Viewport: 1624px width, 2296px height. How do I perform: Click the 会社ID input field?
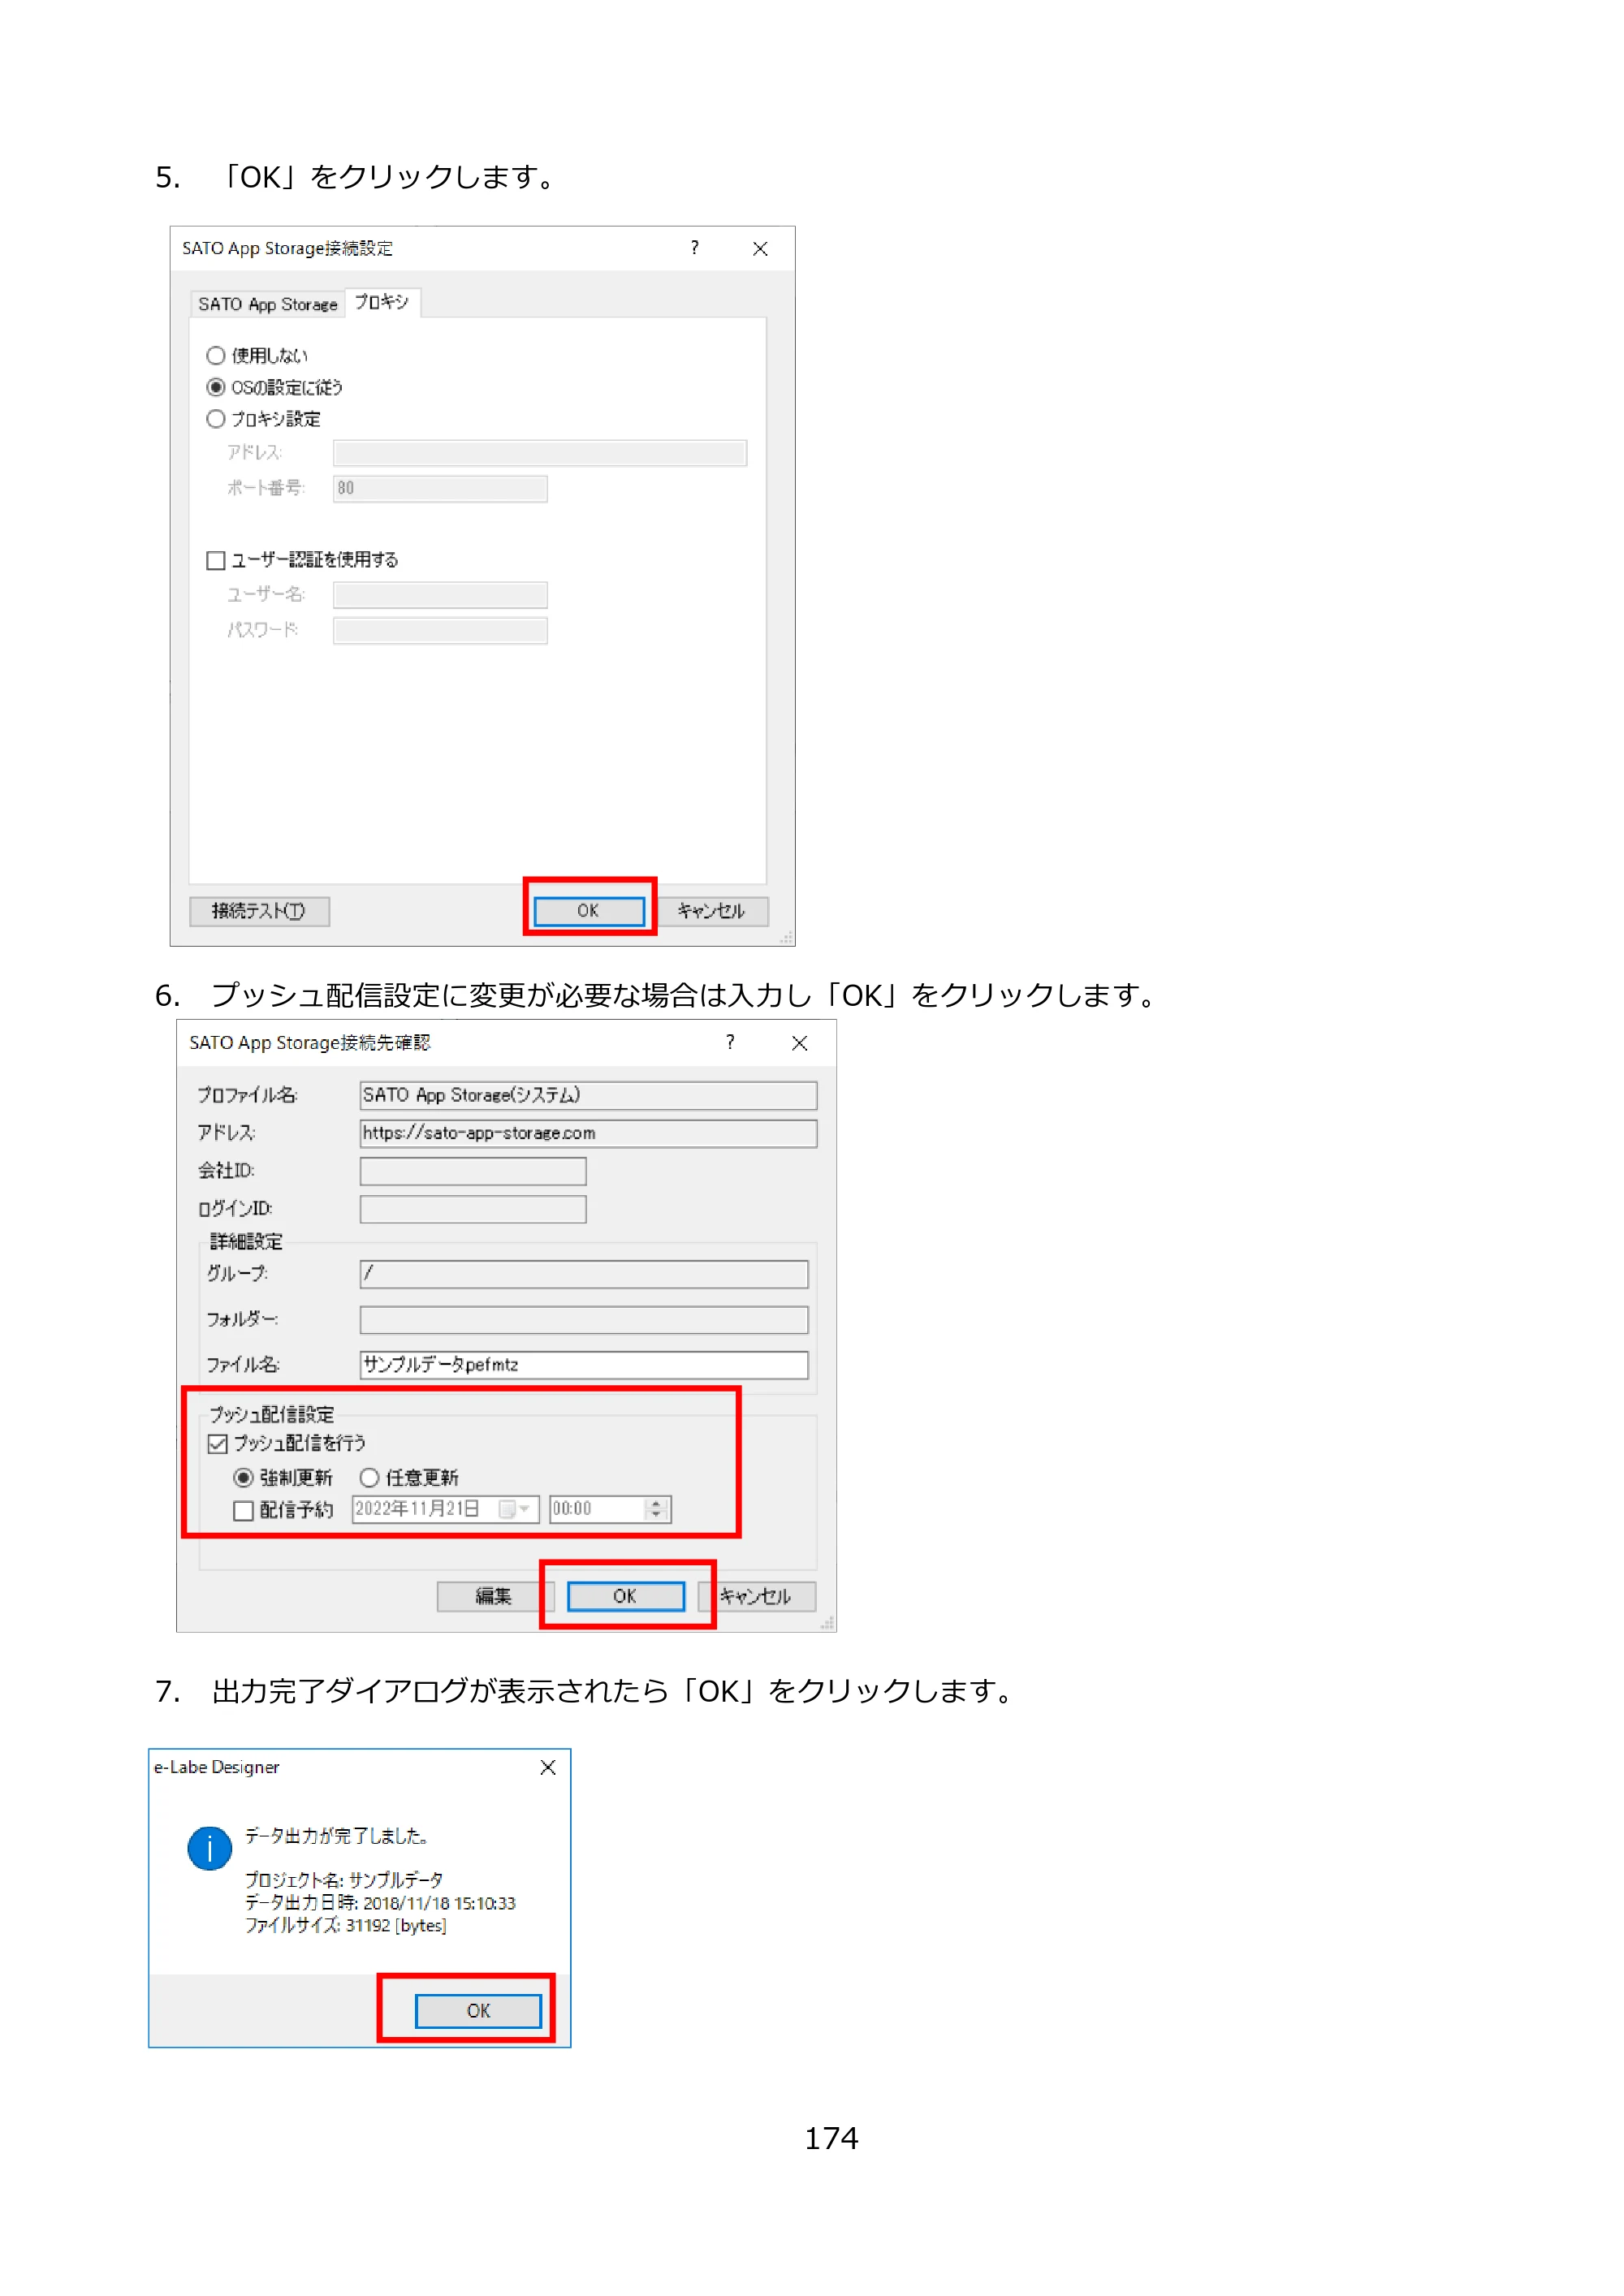click(473, 1172)
